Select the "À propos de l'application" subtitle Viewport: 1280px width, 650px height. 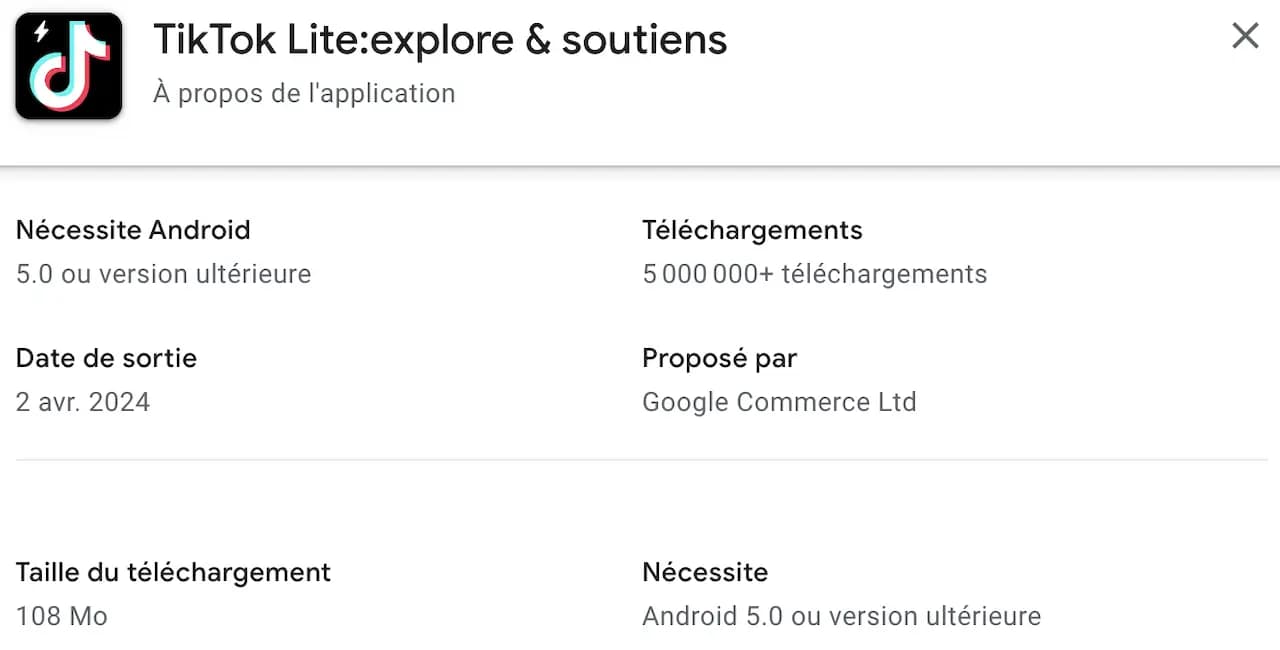tap(303, 93)
